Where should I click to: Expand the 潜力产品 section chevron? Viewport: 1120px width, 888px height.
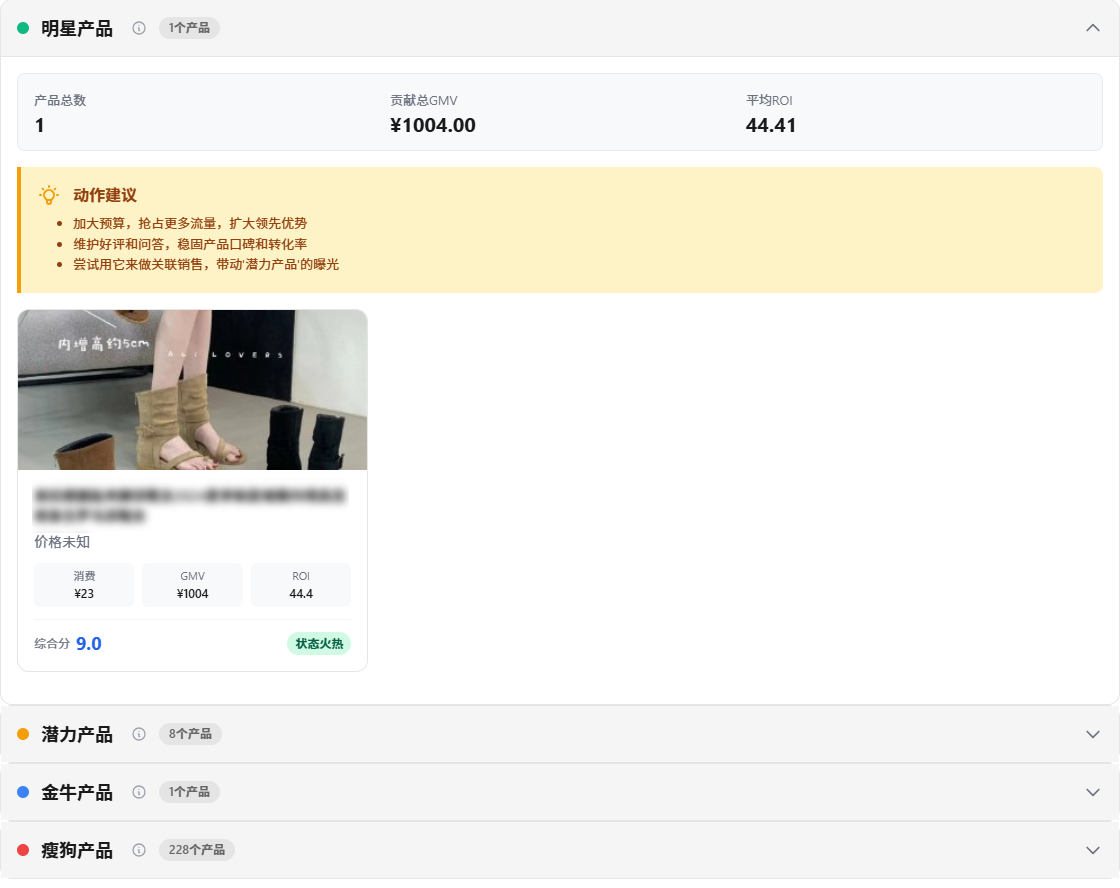pos(1092,734)
